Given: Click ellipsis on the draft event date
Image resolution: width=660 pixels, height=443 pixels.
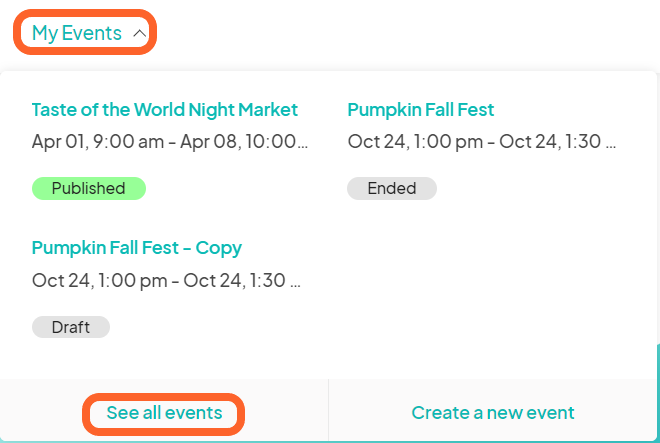Looking at the screenshot, I should click(295, 285).
